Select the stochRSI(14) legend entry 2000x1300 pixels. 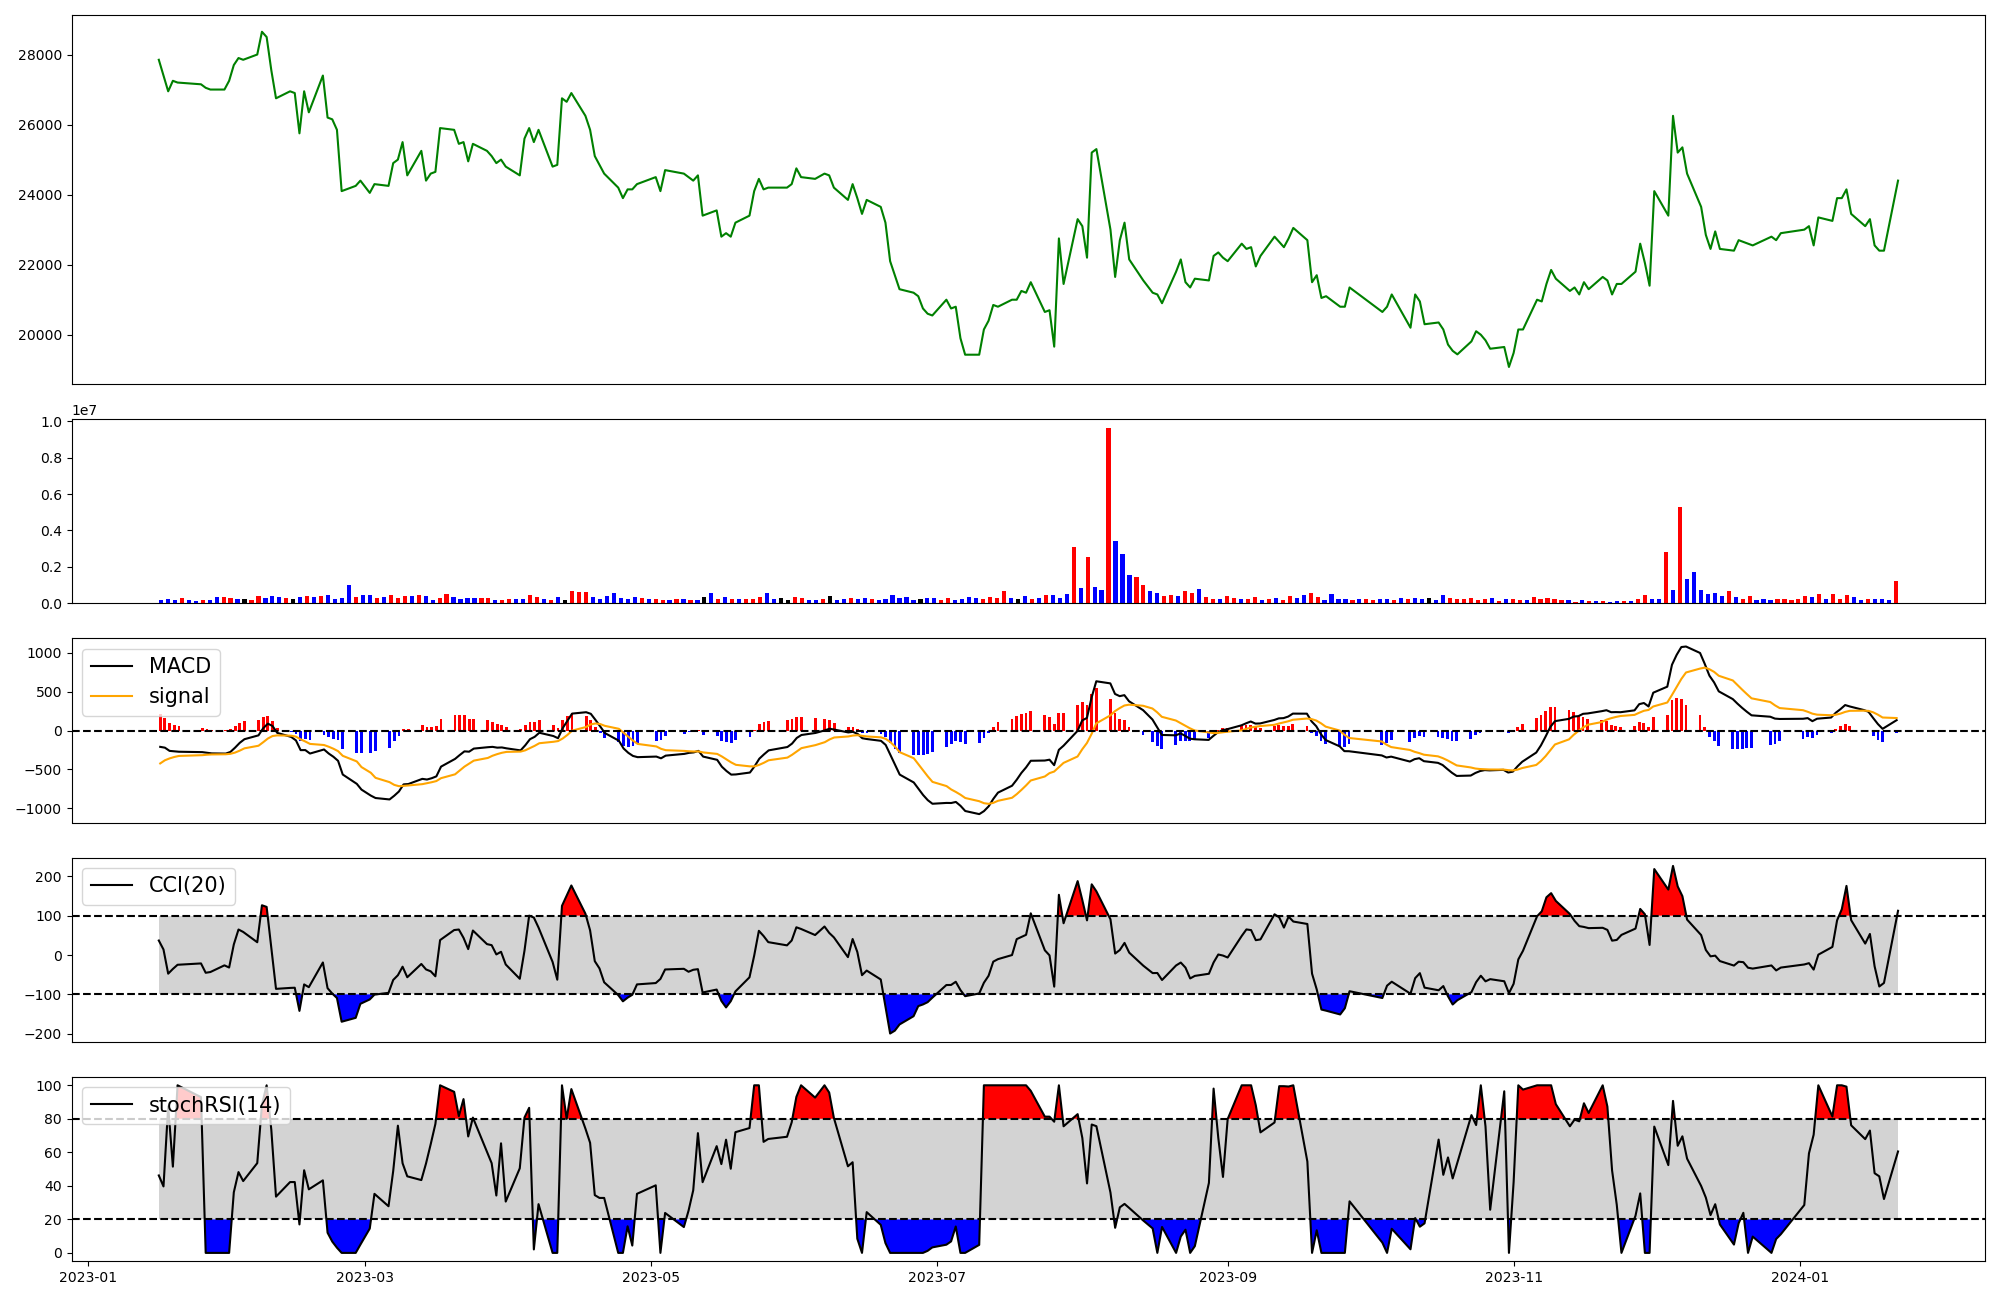[214, 1105]
